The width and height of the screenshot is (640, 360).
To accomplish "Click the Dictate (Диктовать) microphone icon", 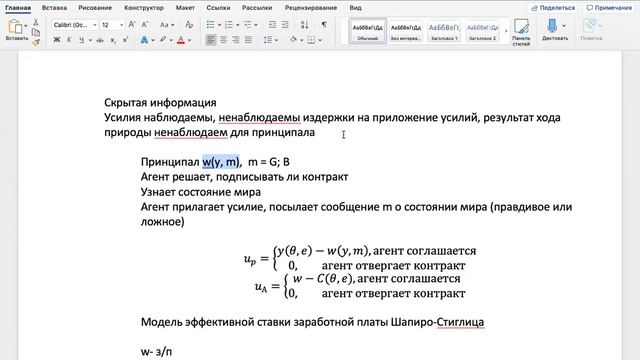I will pyautogui.click(x=552, y=26).
